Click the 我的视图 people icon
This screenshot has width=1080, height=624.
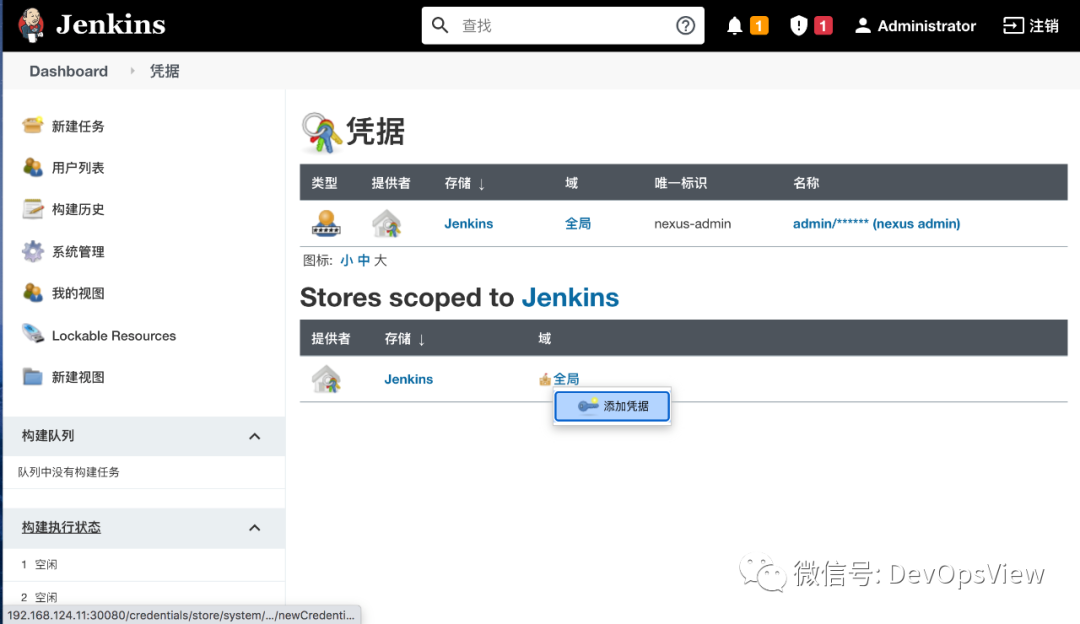(32, 293)
